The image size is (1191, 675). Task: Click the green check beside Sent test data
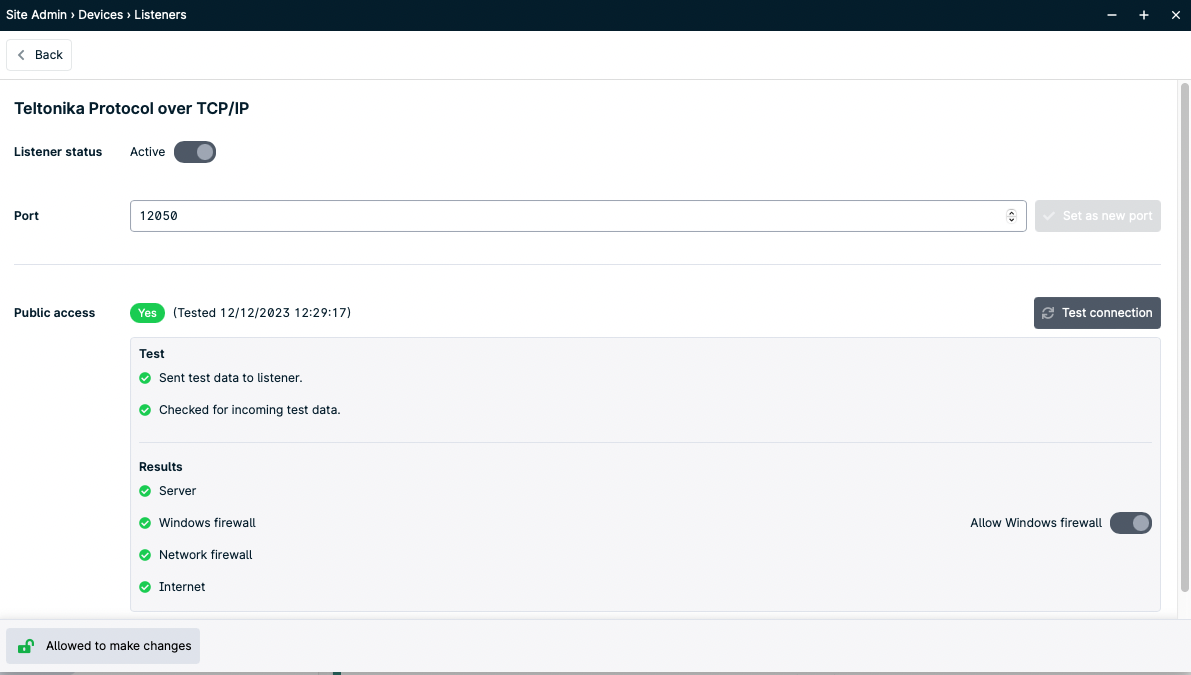coord(145,378)
